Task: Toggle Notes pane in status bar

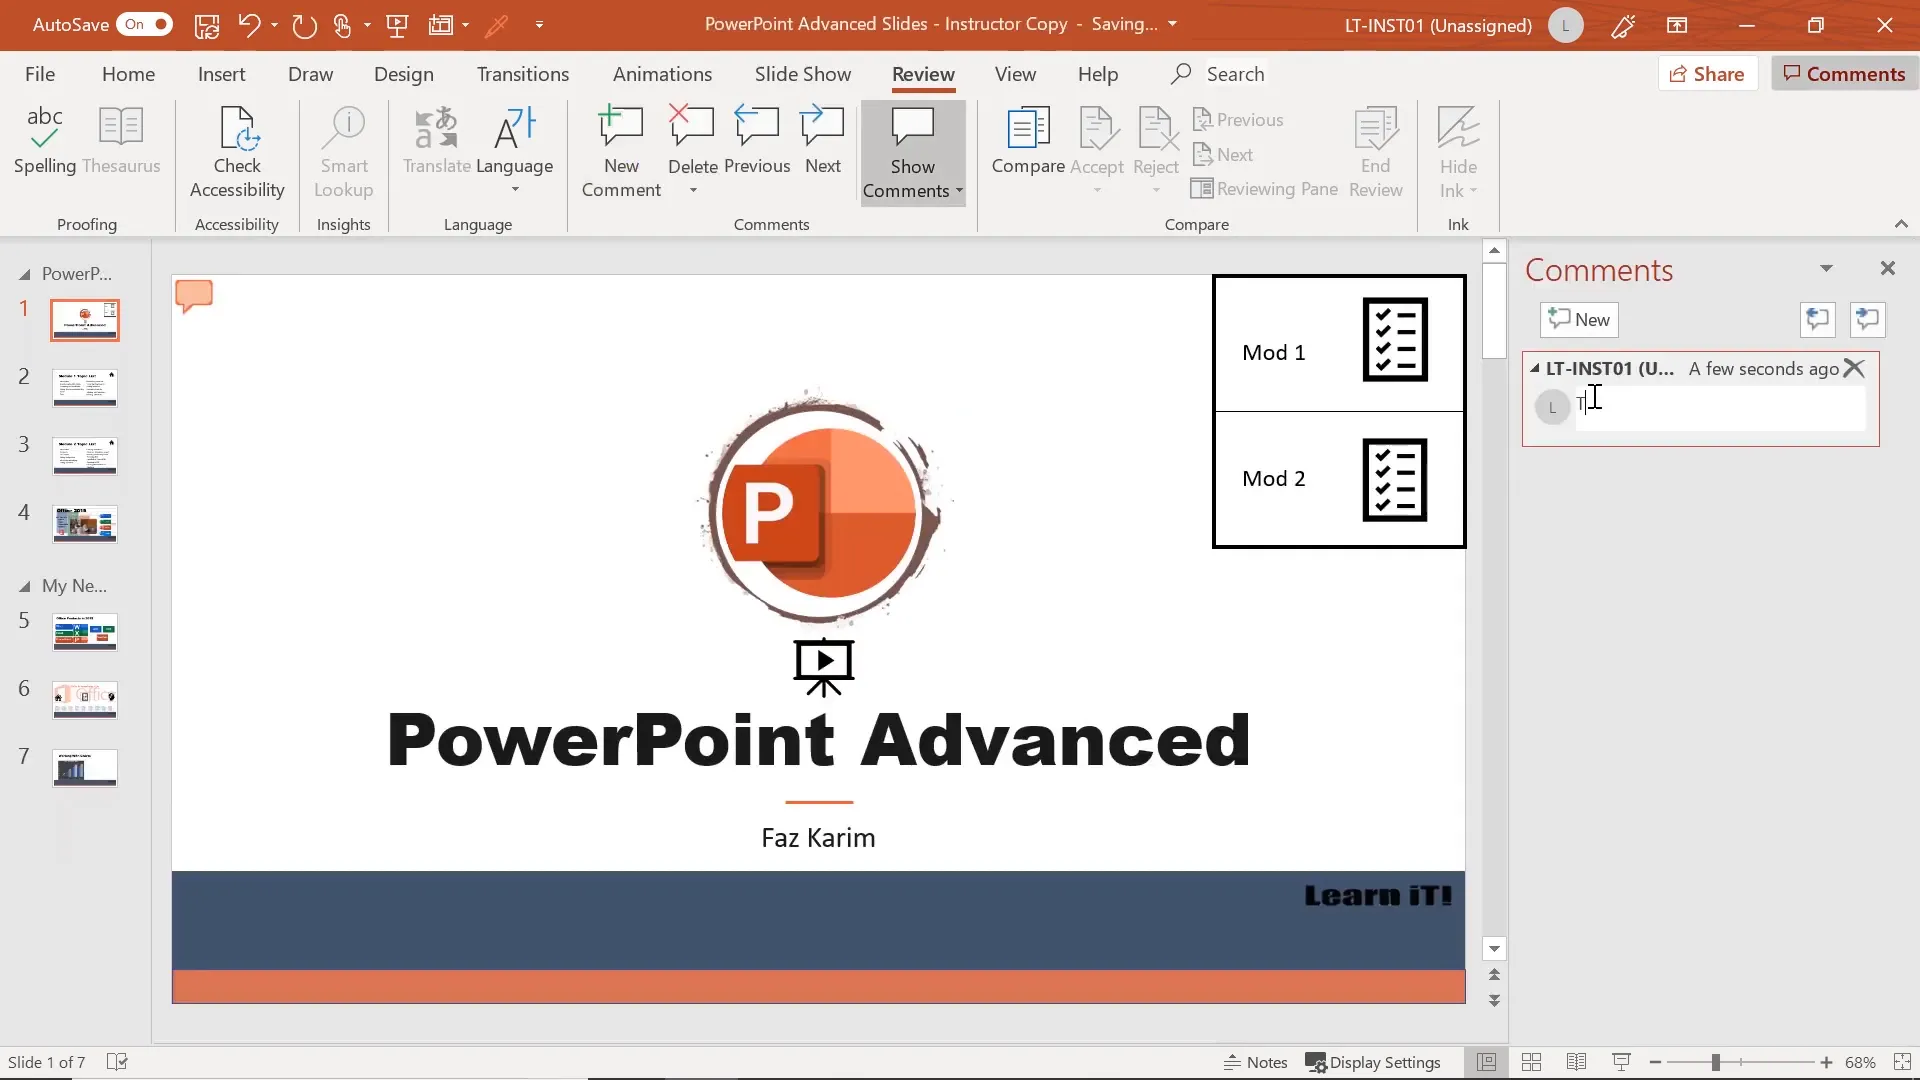Action: pyautogui.click(x=1256, y=1062)
